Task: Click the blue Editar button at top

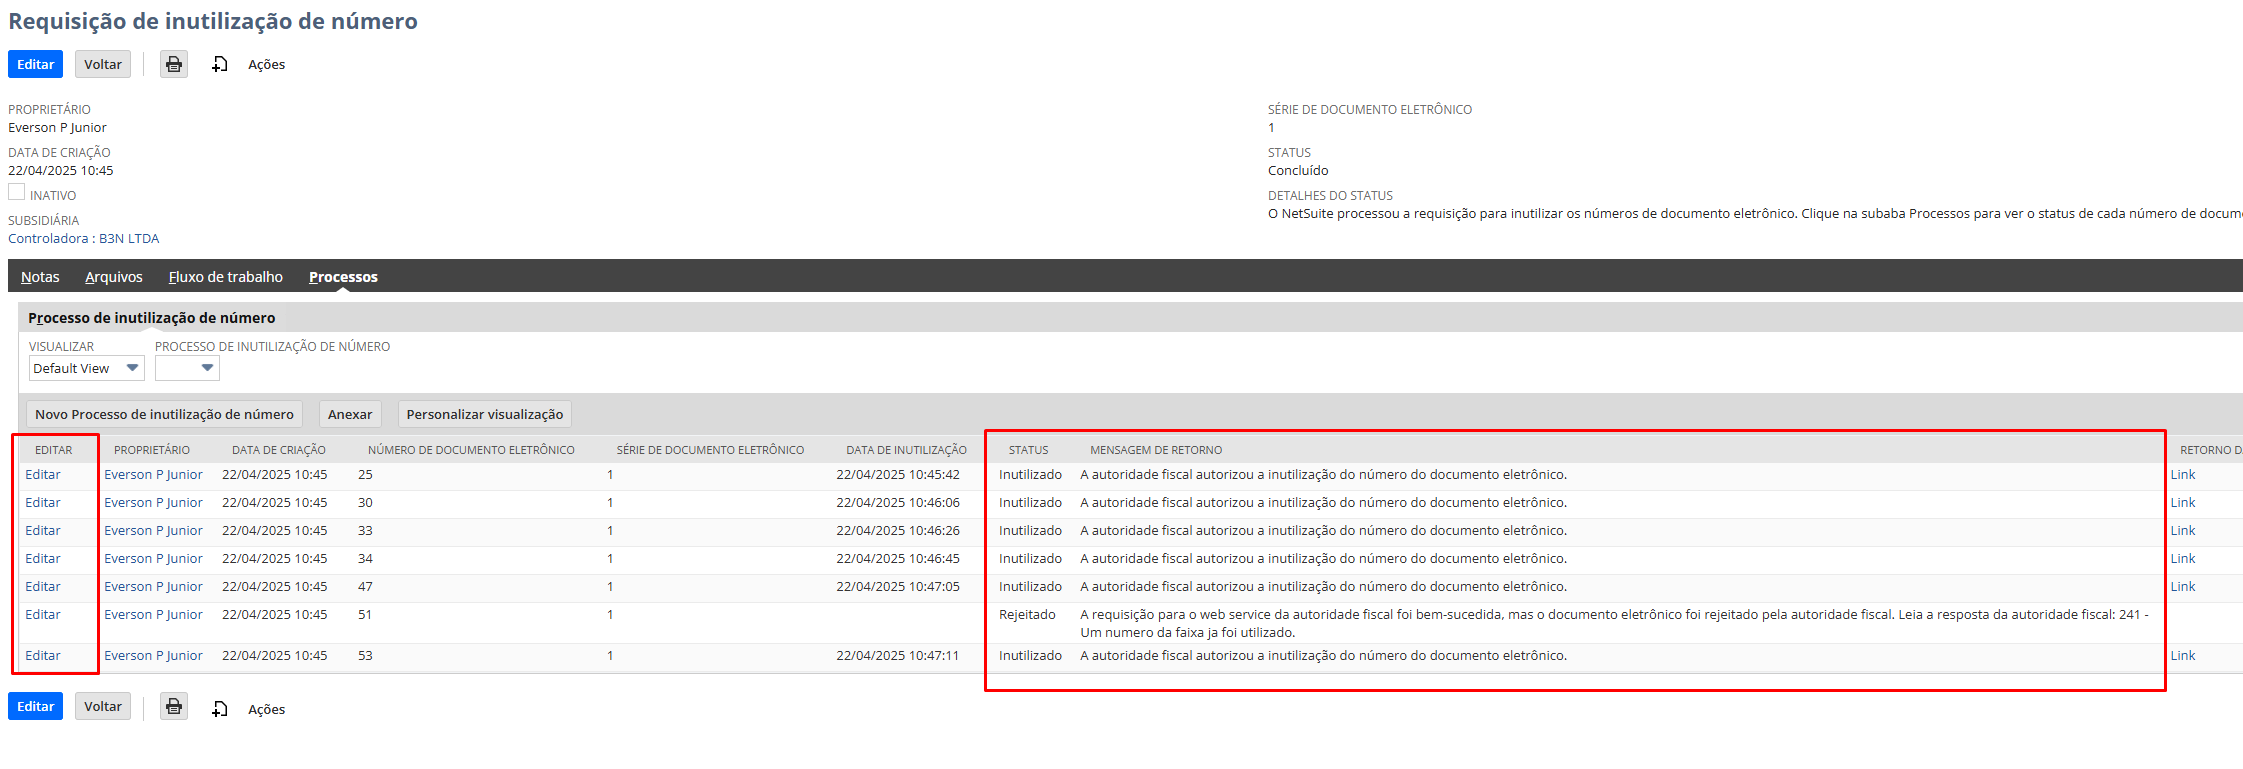Action: (35, 64)
